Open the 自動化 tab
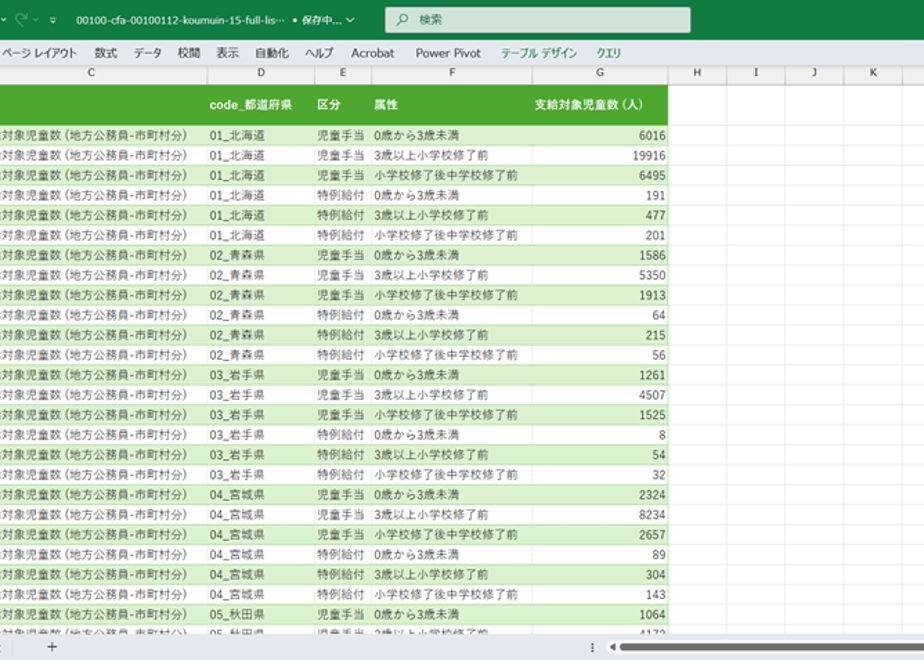Image resolution: width=924 pixels, height=660 pixels. point(272,53)
